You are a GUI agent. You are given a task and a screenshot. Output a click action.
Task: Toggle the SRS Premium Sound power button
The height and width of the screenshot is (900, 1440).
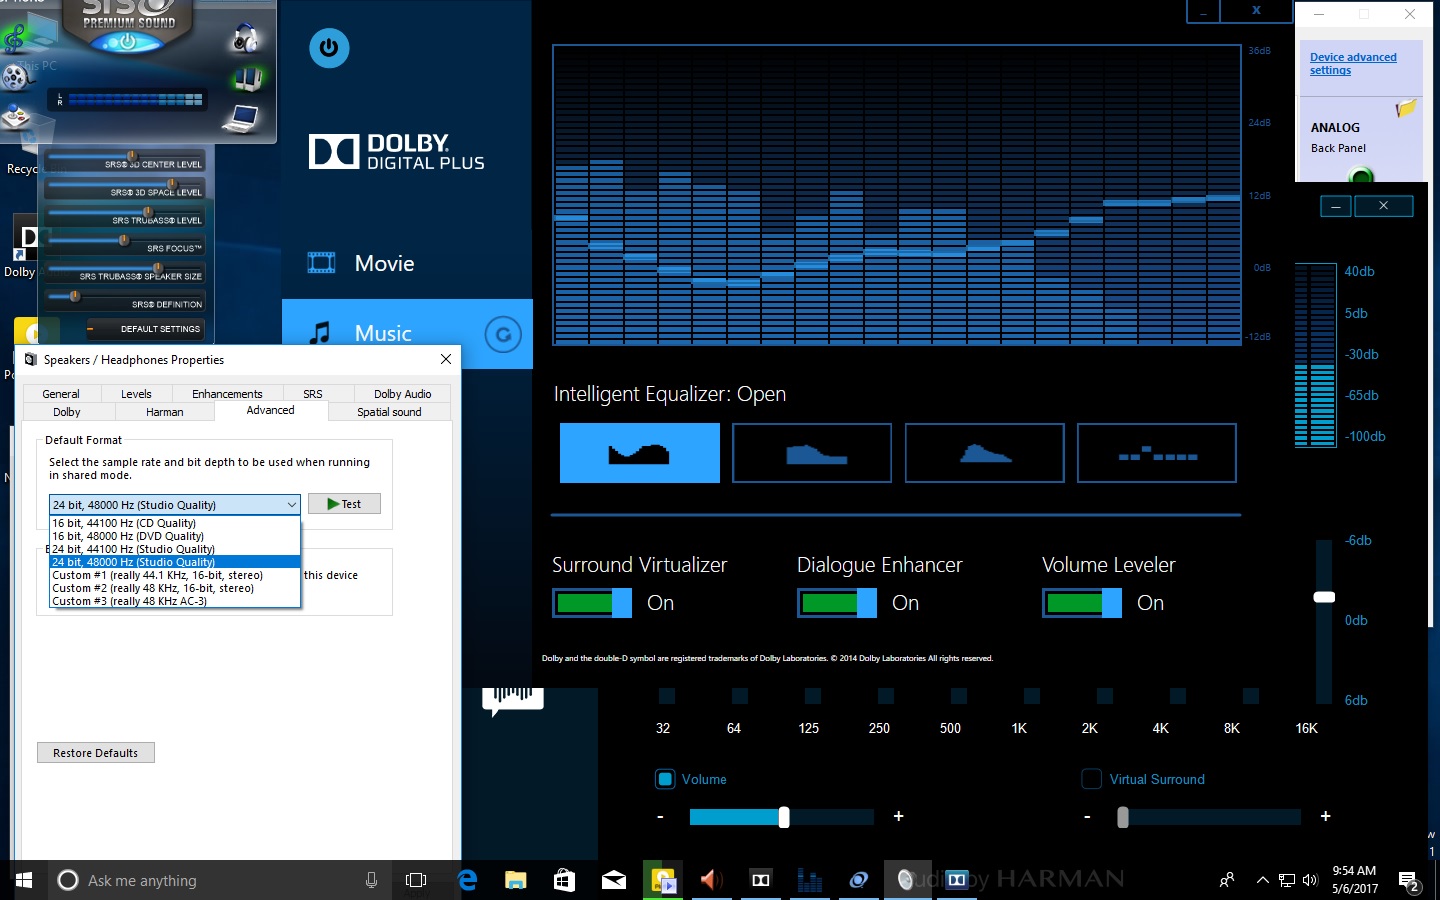pos(127,42)
